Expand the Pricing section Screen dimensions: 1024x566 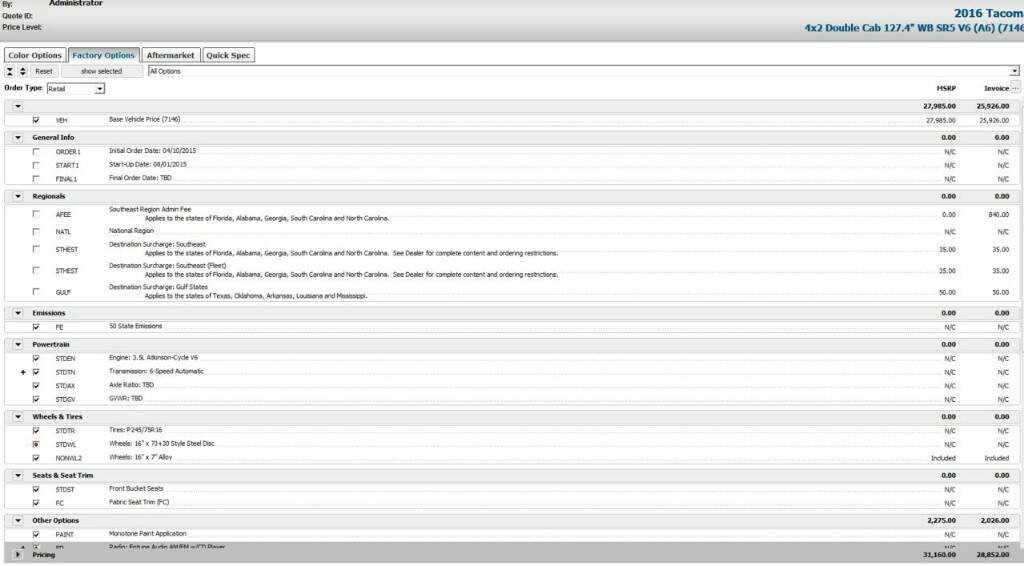[x=18, y=554]
